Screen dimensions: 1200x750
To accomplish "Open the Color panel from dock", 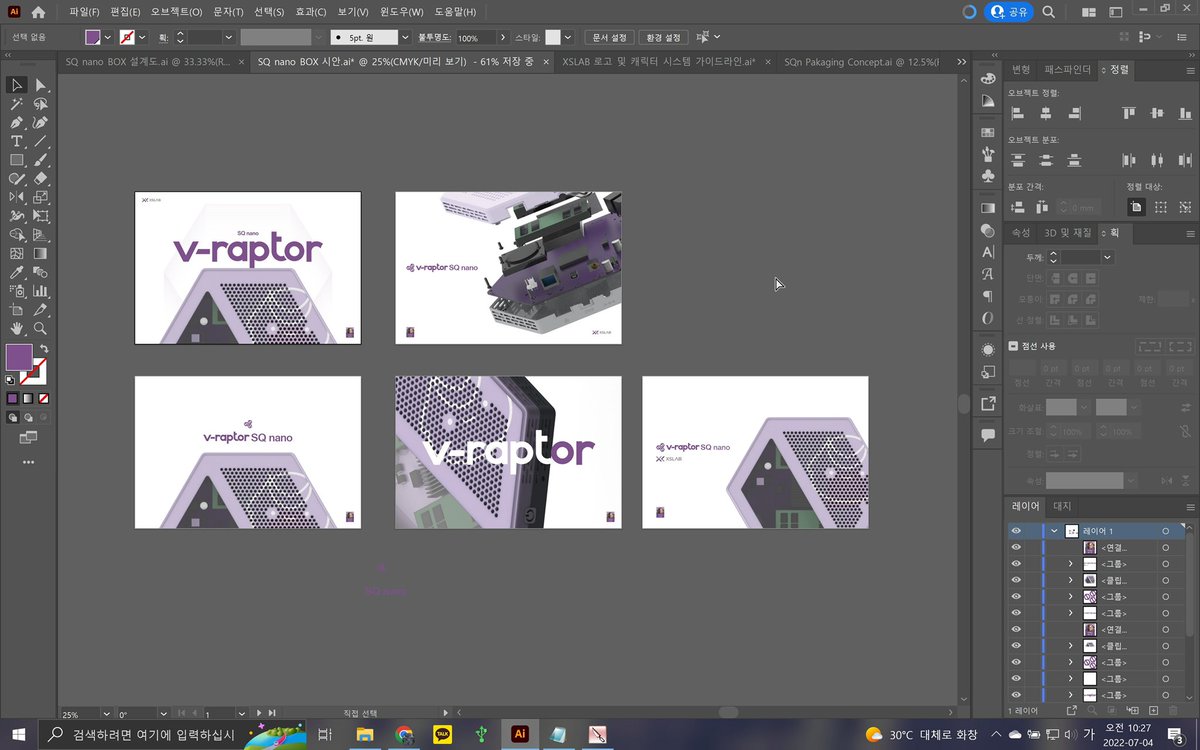I will tap(988, 77).
